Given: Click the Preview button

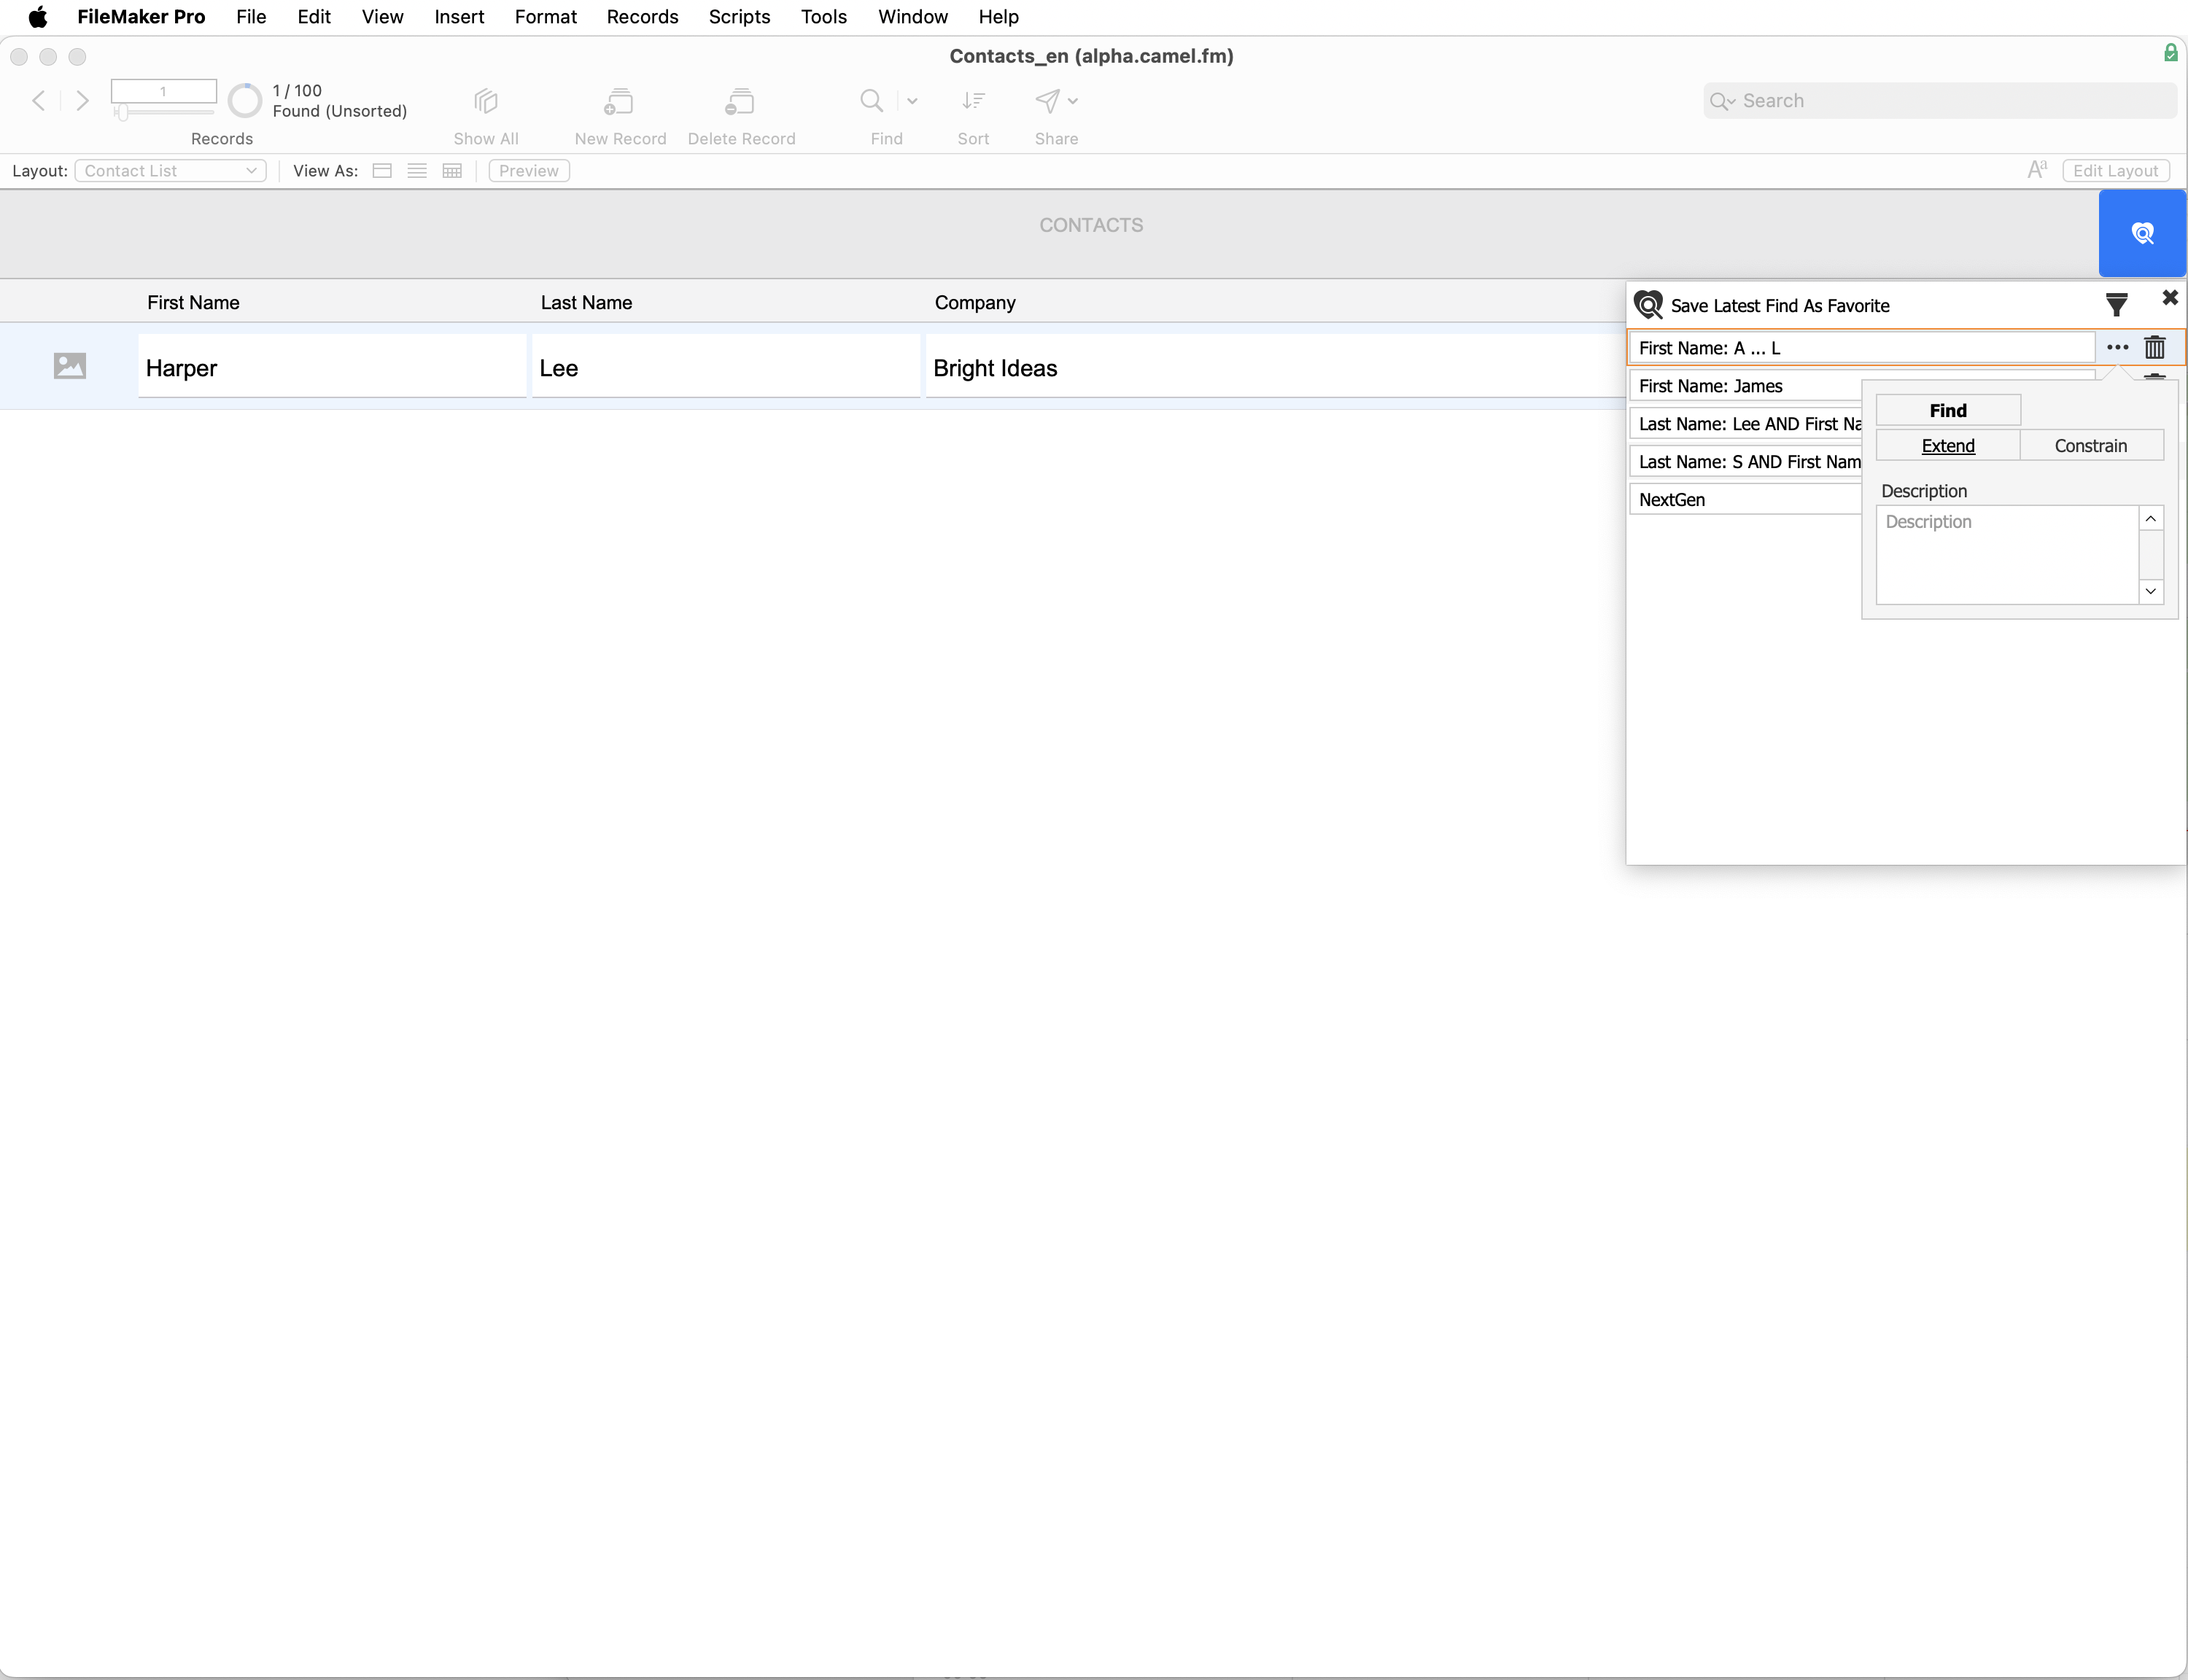Looking at the screenshot, I should point(529,171).
